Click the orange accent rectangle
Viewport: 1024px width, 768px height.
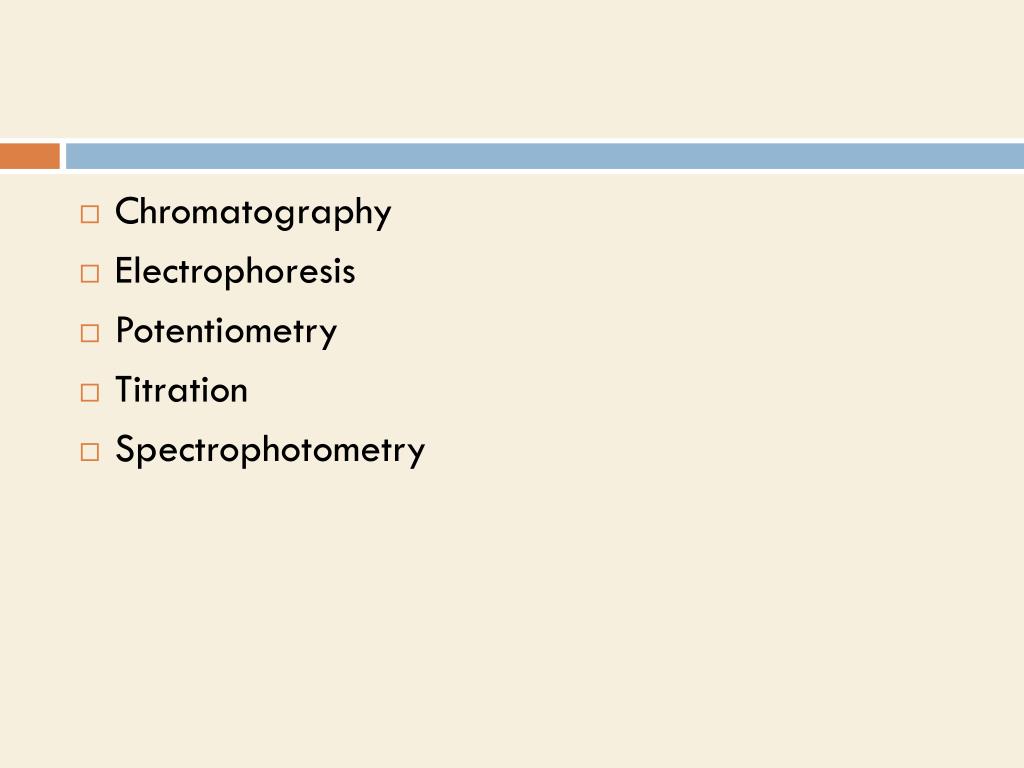(x=29, y=156)
